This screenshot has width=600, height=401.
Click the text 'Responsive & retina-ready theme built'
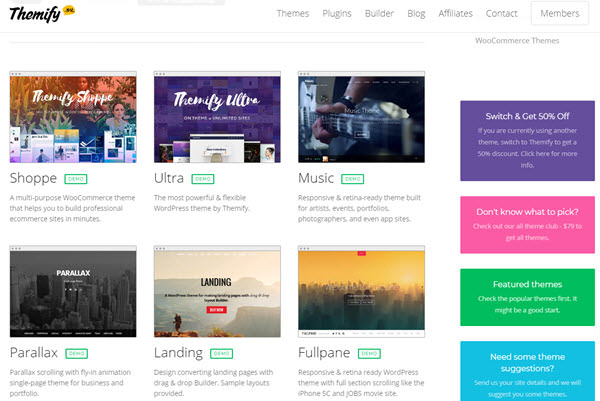359,198
